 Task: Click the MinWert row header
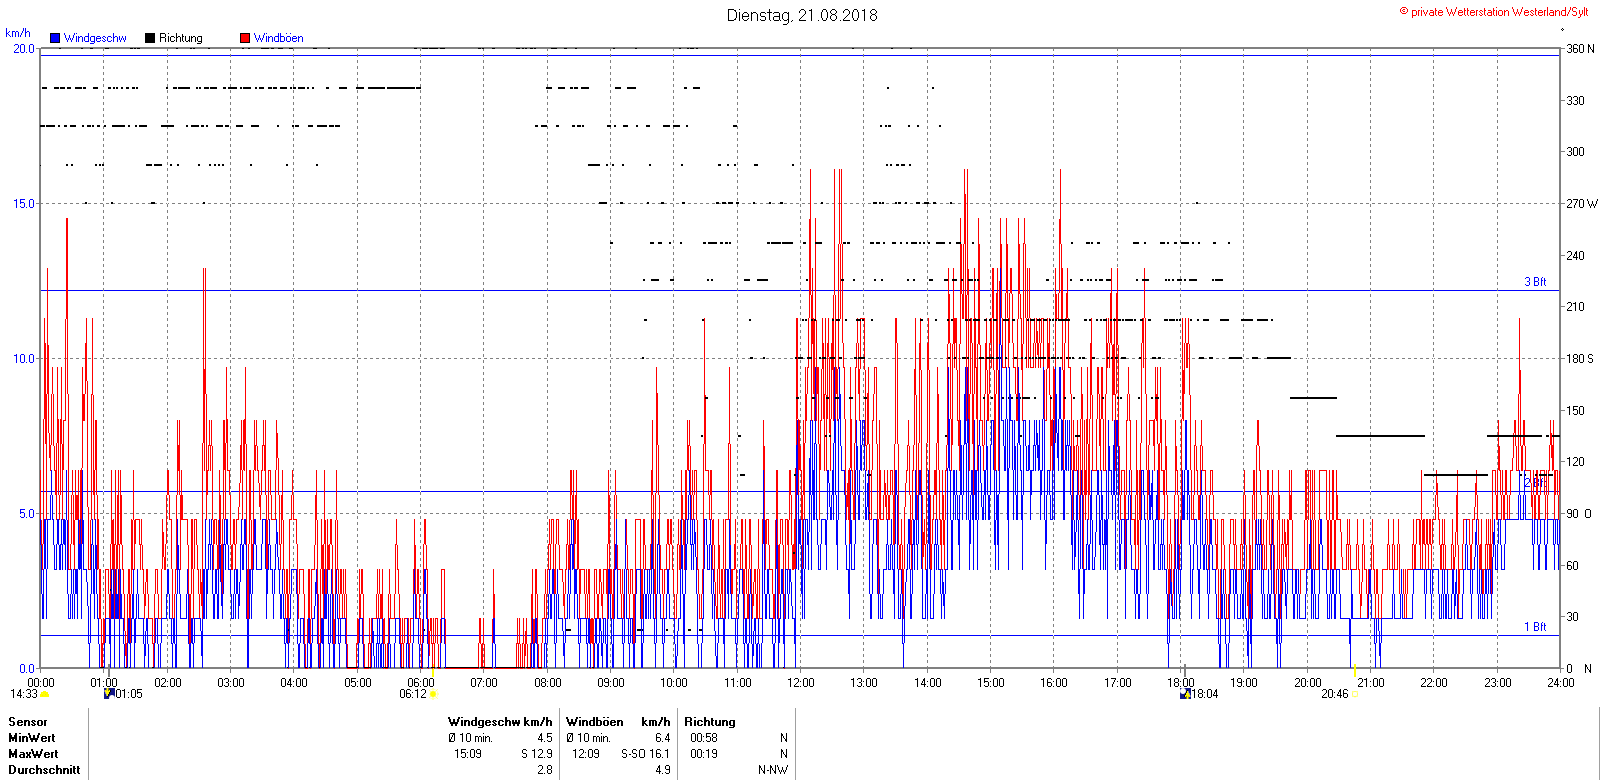click(32, 738)
